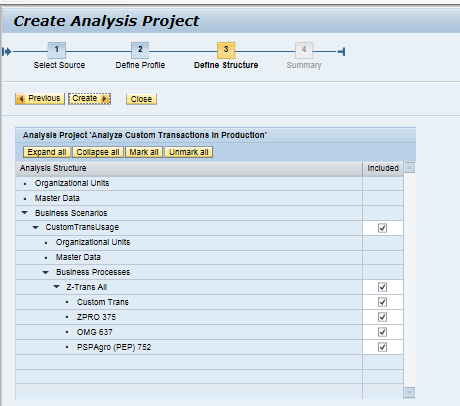The width and height of the screenshot is (460, 406).
Task: Go back with the Previous button
Action: click(40, 99)
